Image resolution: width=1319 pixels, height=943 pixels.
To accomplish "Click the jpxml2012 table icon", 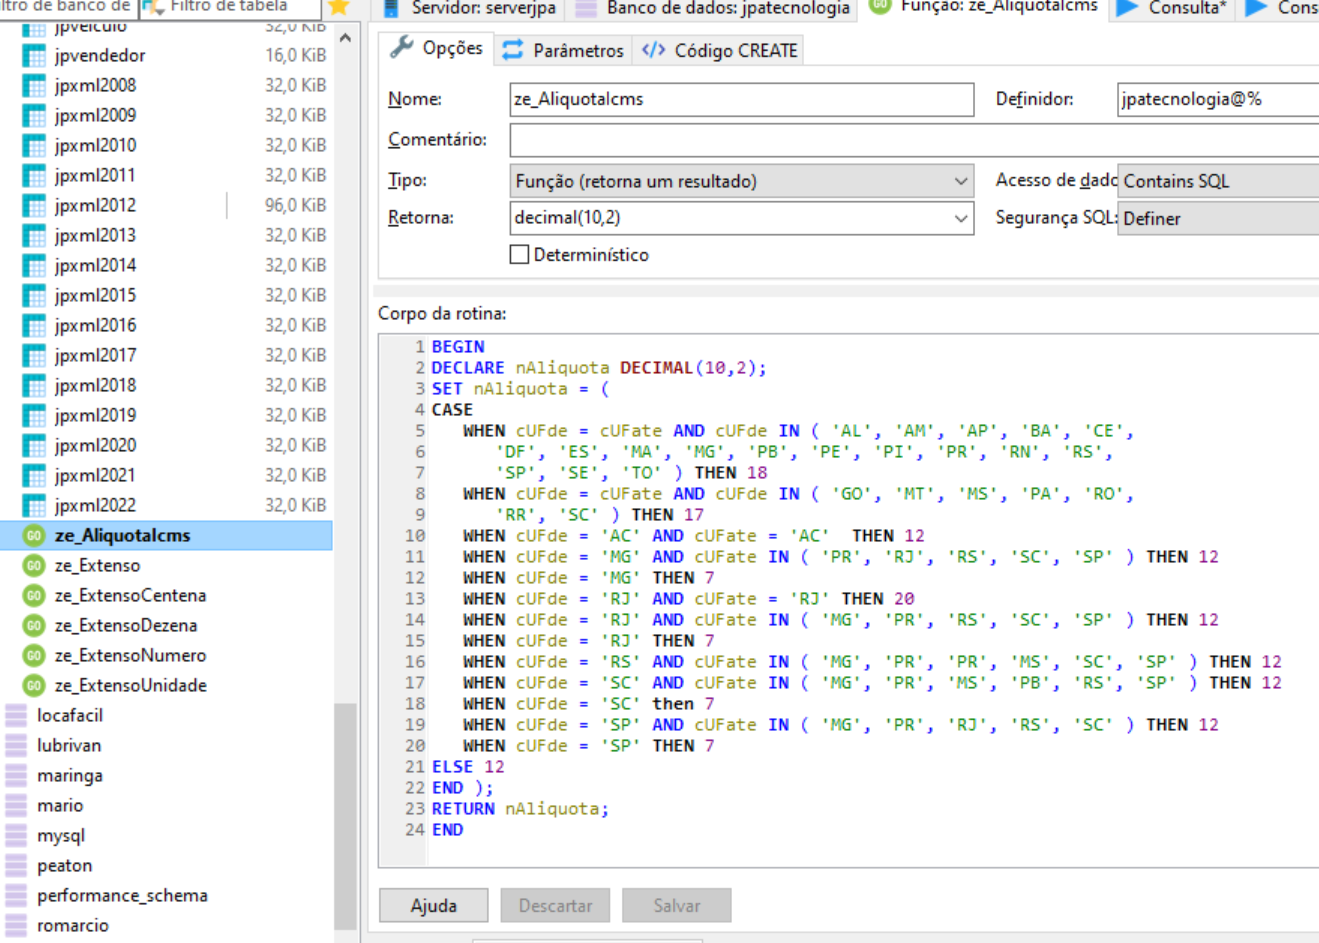I will (x=34, y=206).
